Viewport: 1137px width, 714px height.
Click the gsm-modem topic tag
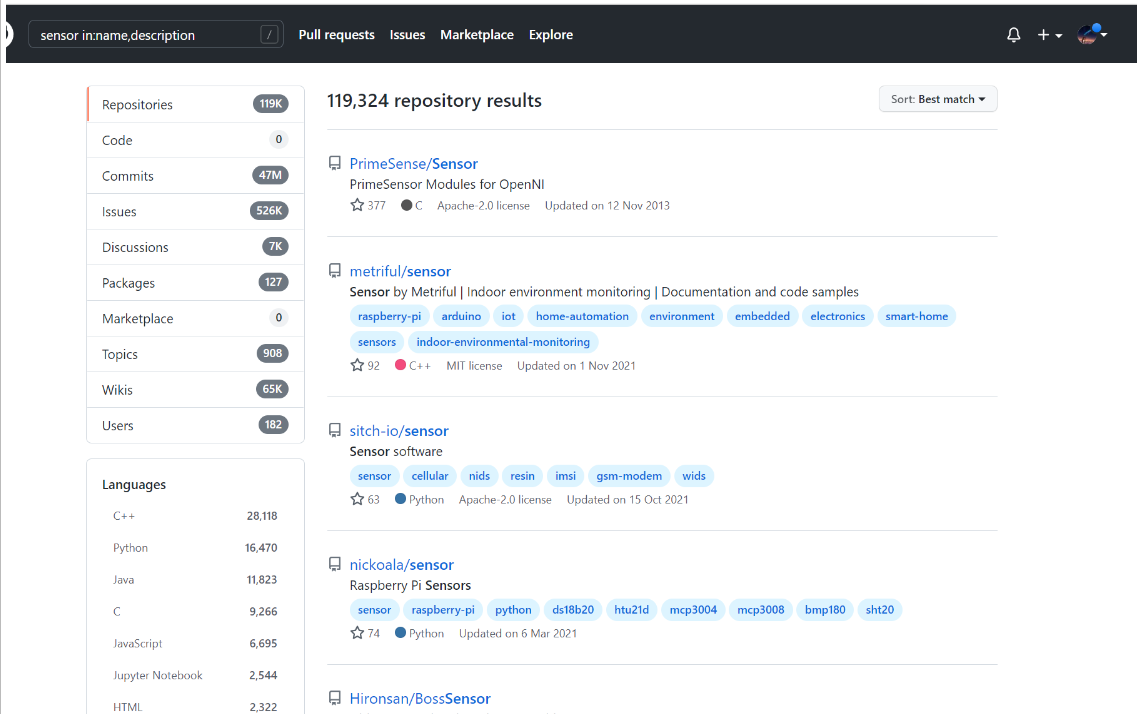pyautogui.click(x=629, y=476)
